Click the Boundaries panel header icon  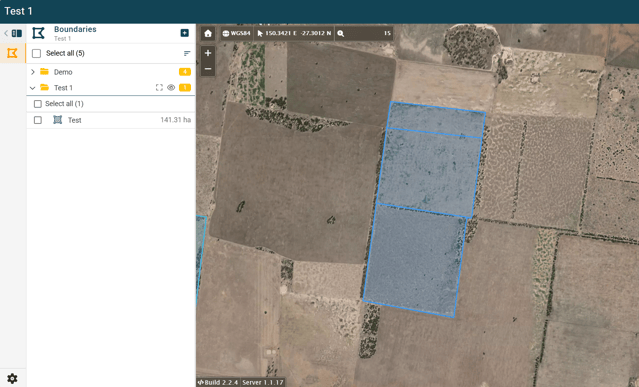click(x=39, y=33)
